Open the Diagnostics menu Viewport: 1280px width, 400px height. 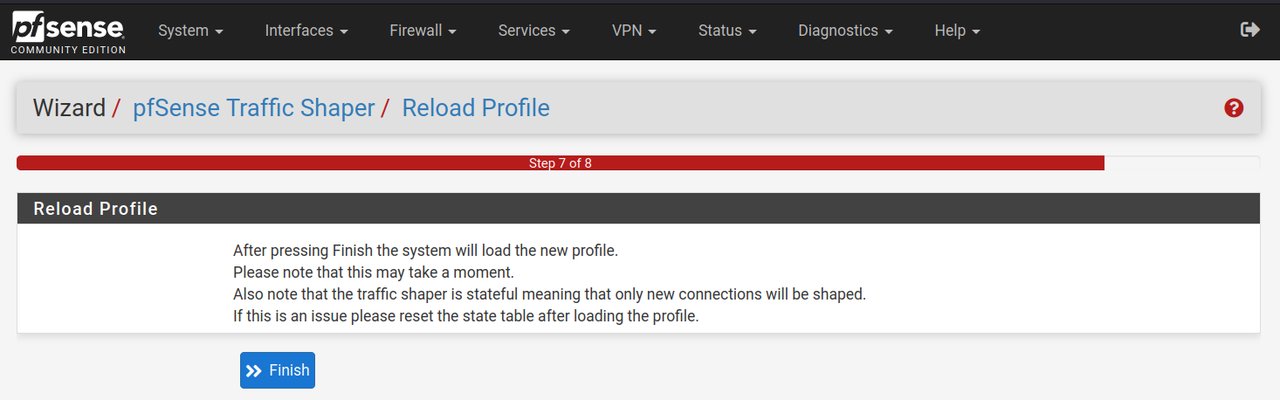(x=845, y=30)
